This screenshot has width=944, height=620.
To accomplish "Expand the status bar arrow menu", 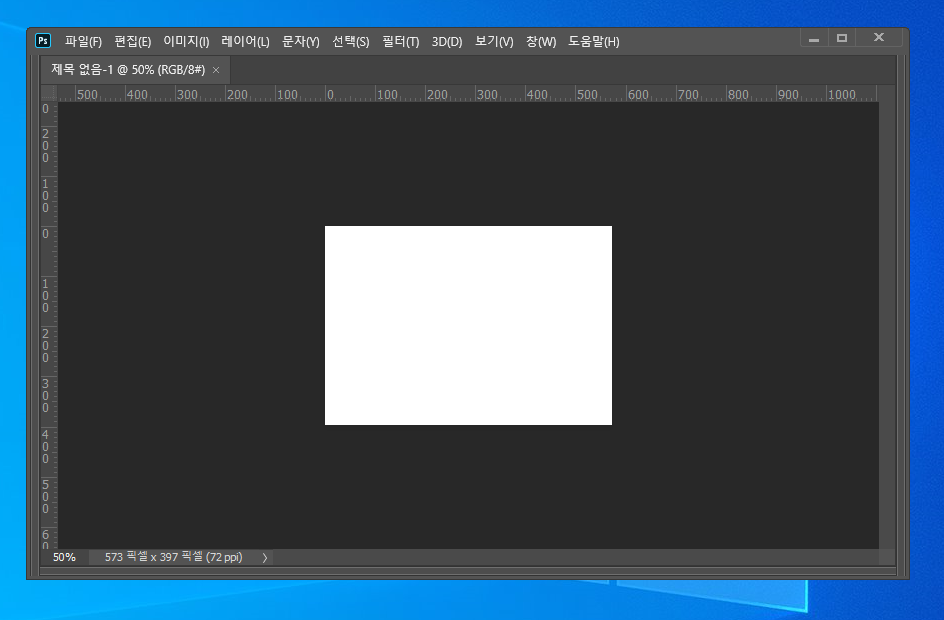I will pyautogui.click(x=265, y=557).
